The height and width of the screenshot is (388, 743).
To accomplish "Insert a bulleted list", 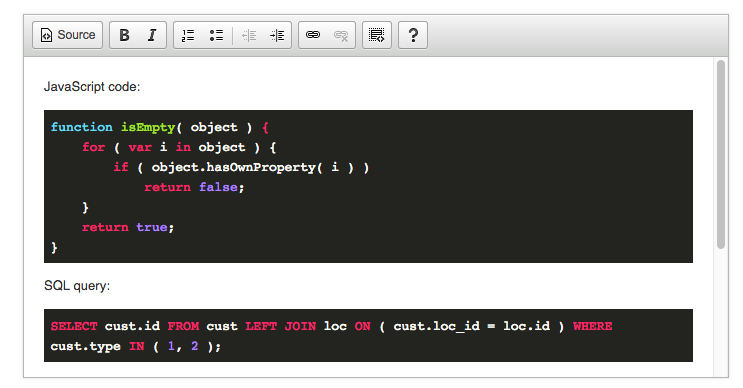I will pyautogui.click(x=216, y=35).
